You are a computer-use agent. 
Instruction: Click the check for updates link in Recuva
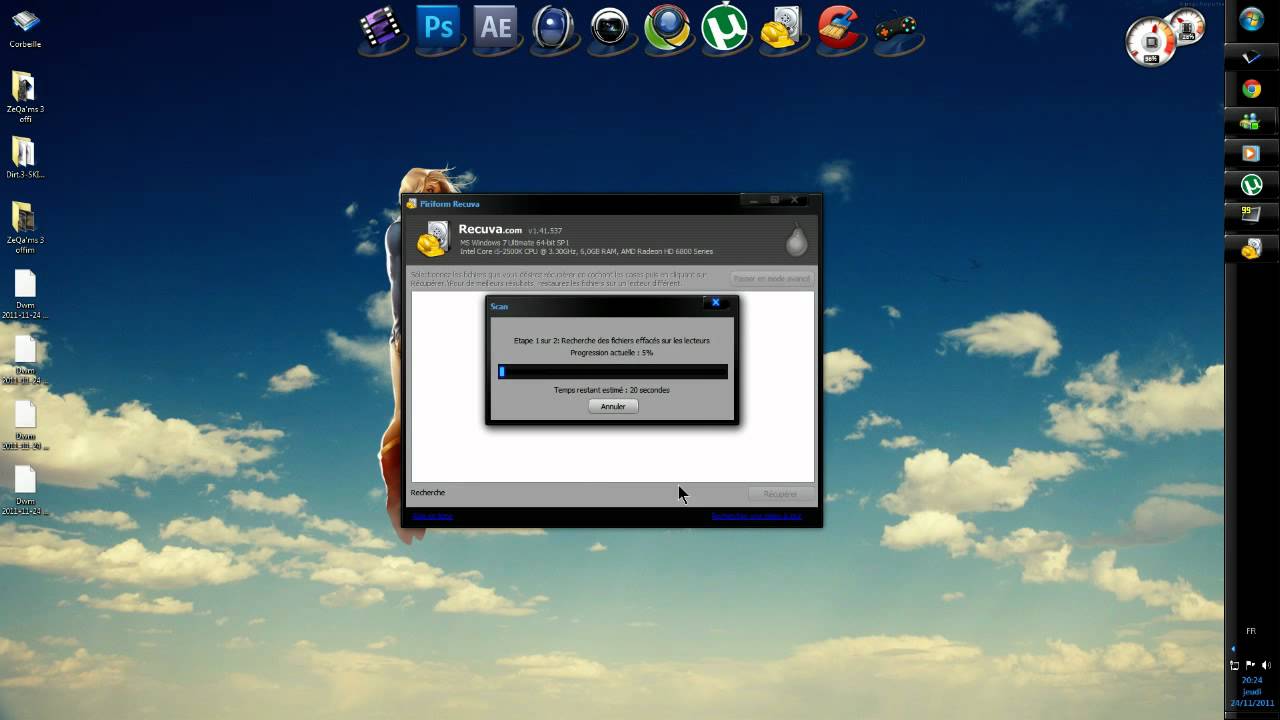(756, 516)
